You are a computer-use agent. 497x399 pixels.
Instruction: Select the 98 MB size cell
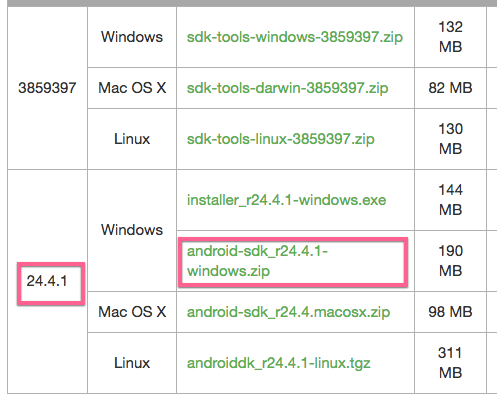click(450, 312)
